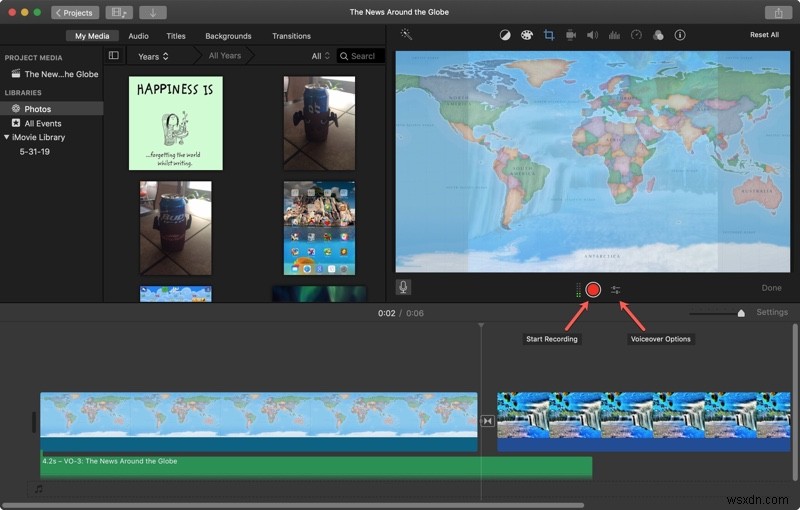
Task: Open the speed adjustment speedometer icon
Action: [636, 35]
